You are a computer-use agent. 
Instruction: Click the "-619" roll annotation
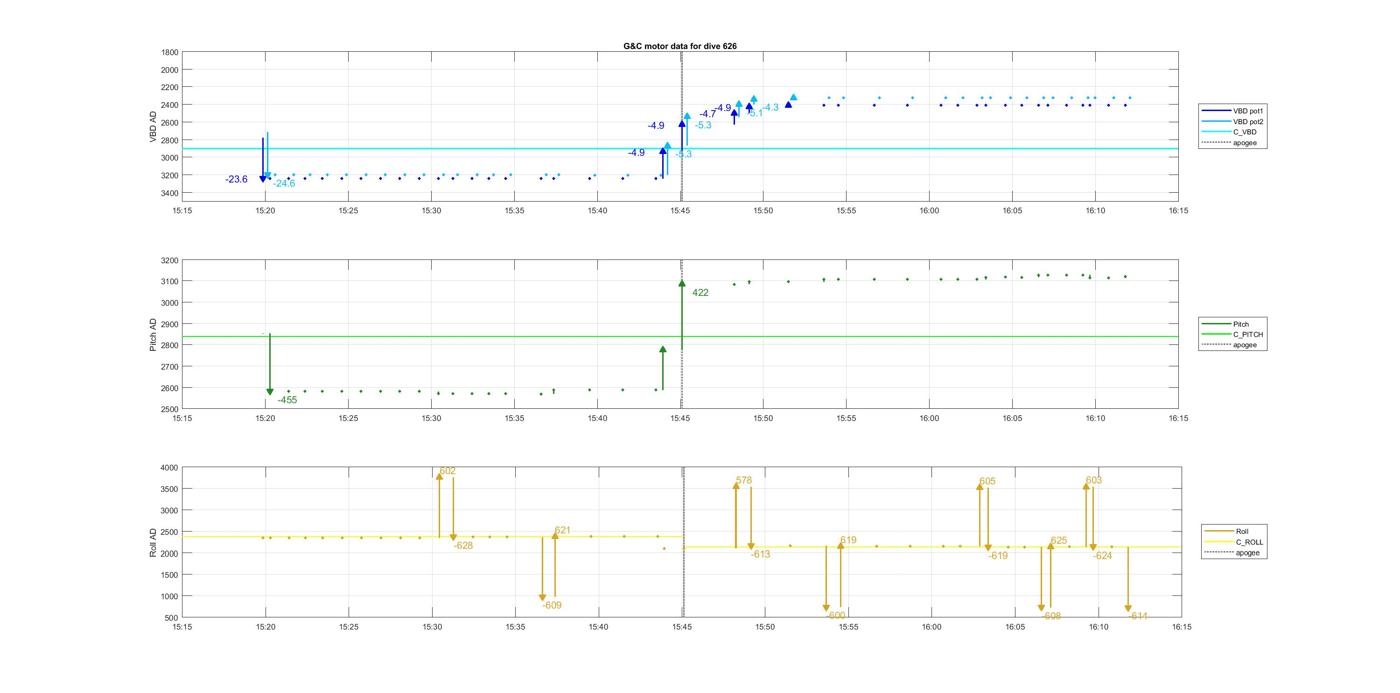point(998,556)
